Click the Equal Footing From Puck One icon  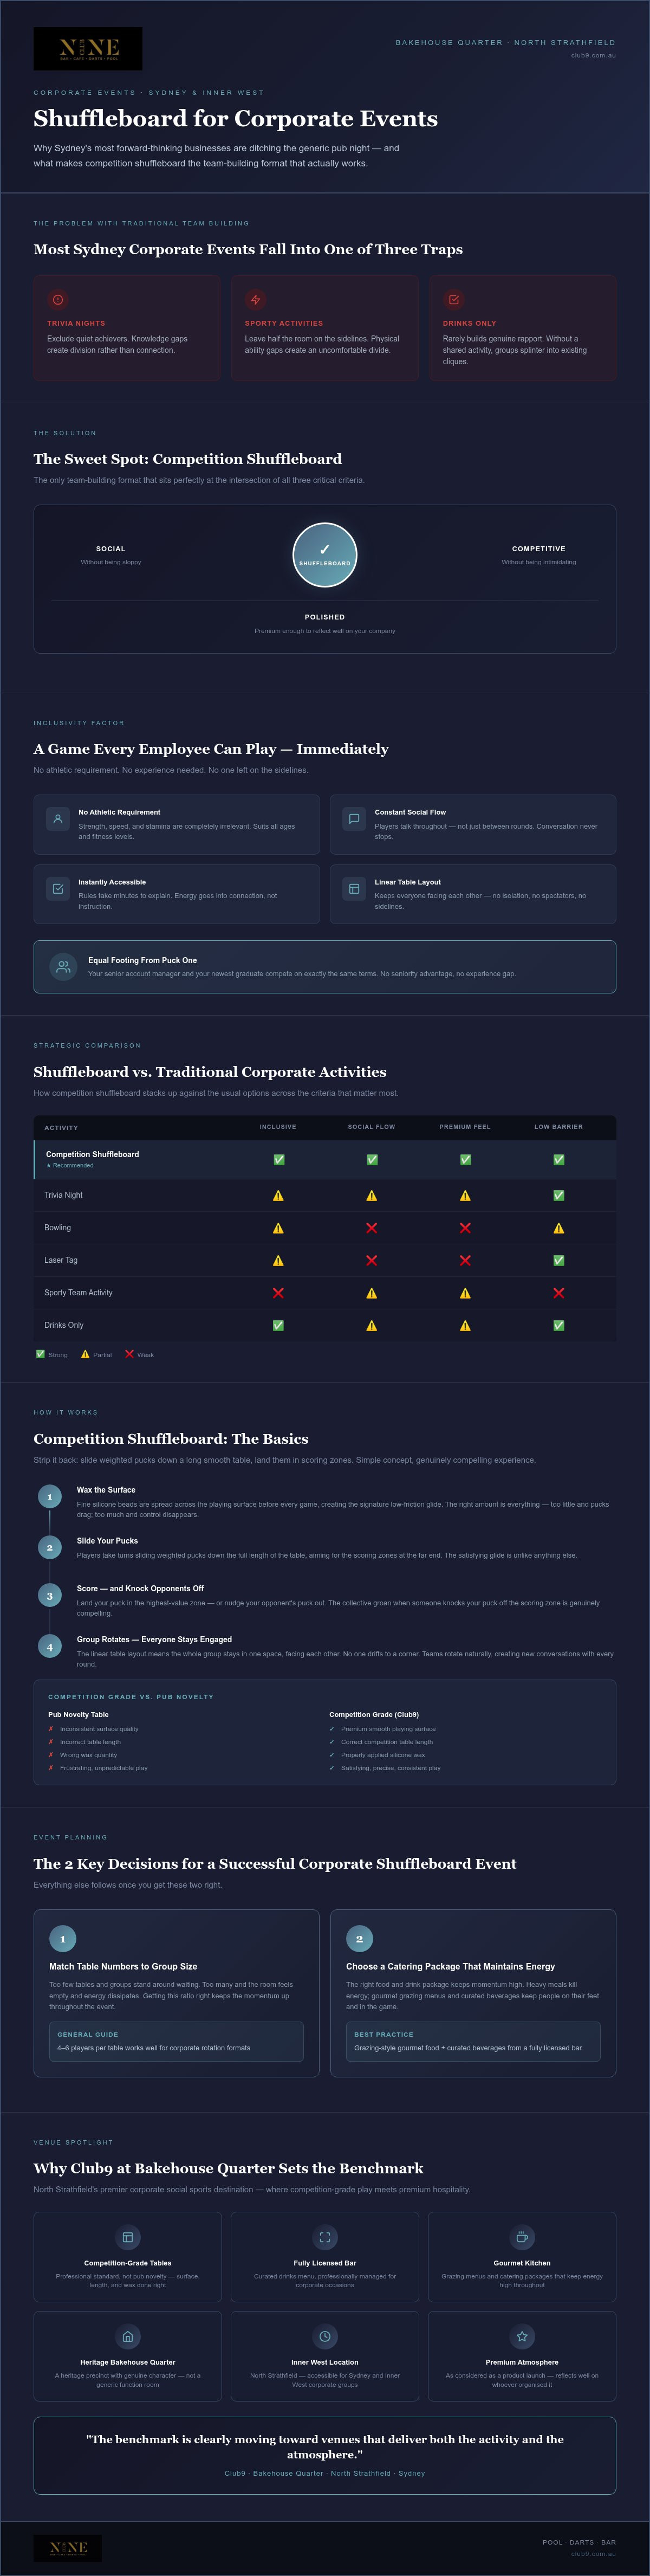63,967
